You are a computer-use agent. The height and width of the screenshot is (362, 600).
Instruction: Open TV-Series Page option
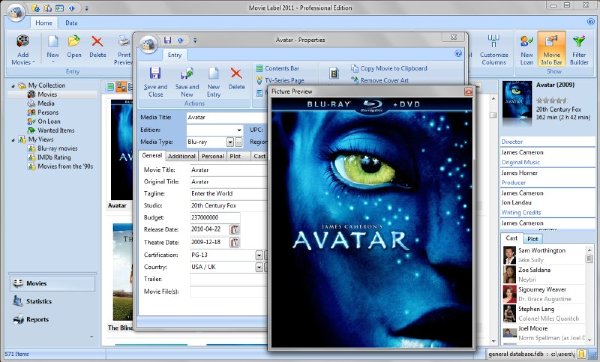280,80
